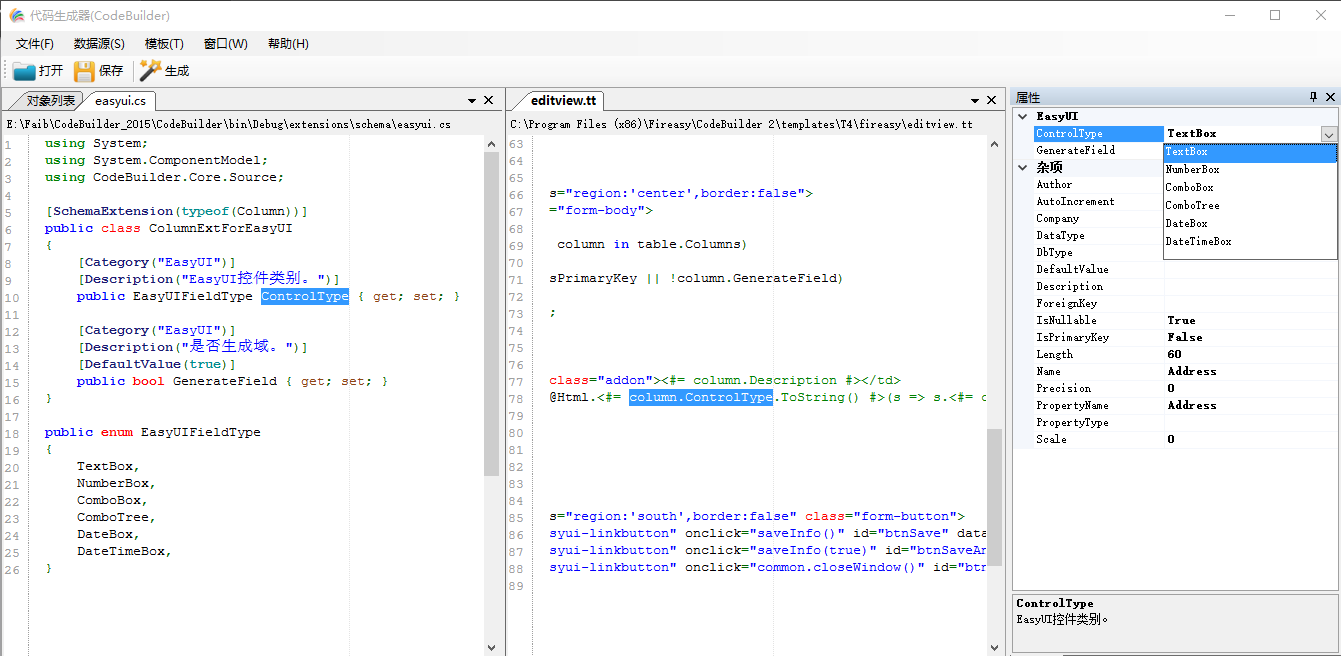This screenshot has height=656, width=1341.
Task: Close the easyui.cs editor pane
Action: coord(487,100)
